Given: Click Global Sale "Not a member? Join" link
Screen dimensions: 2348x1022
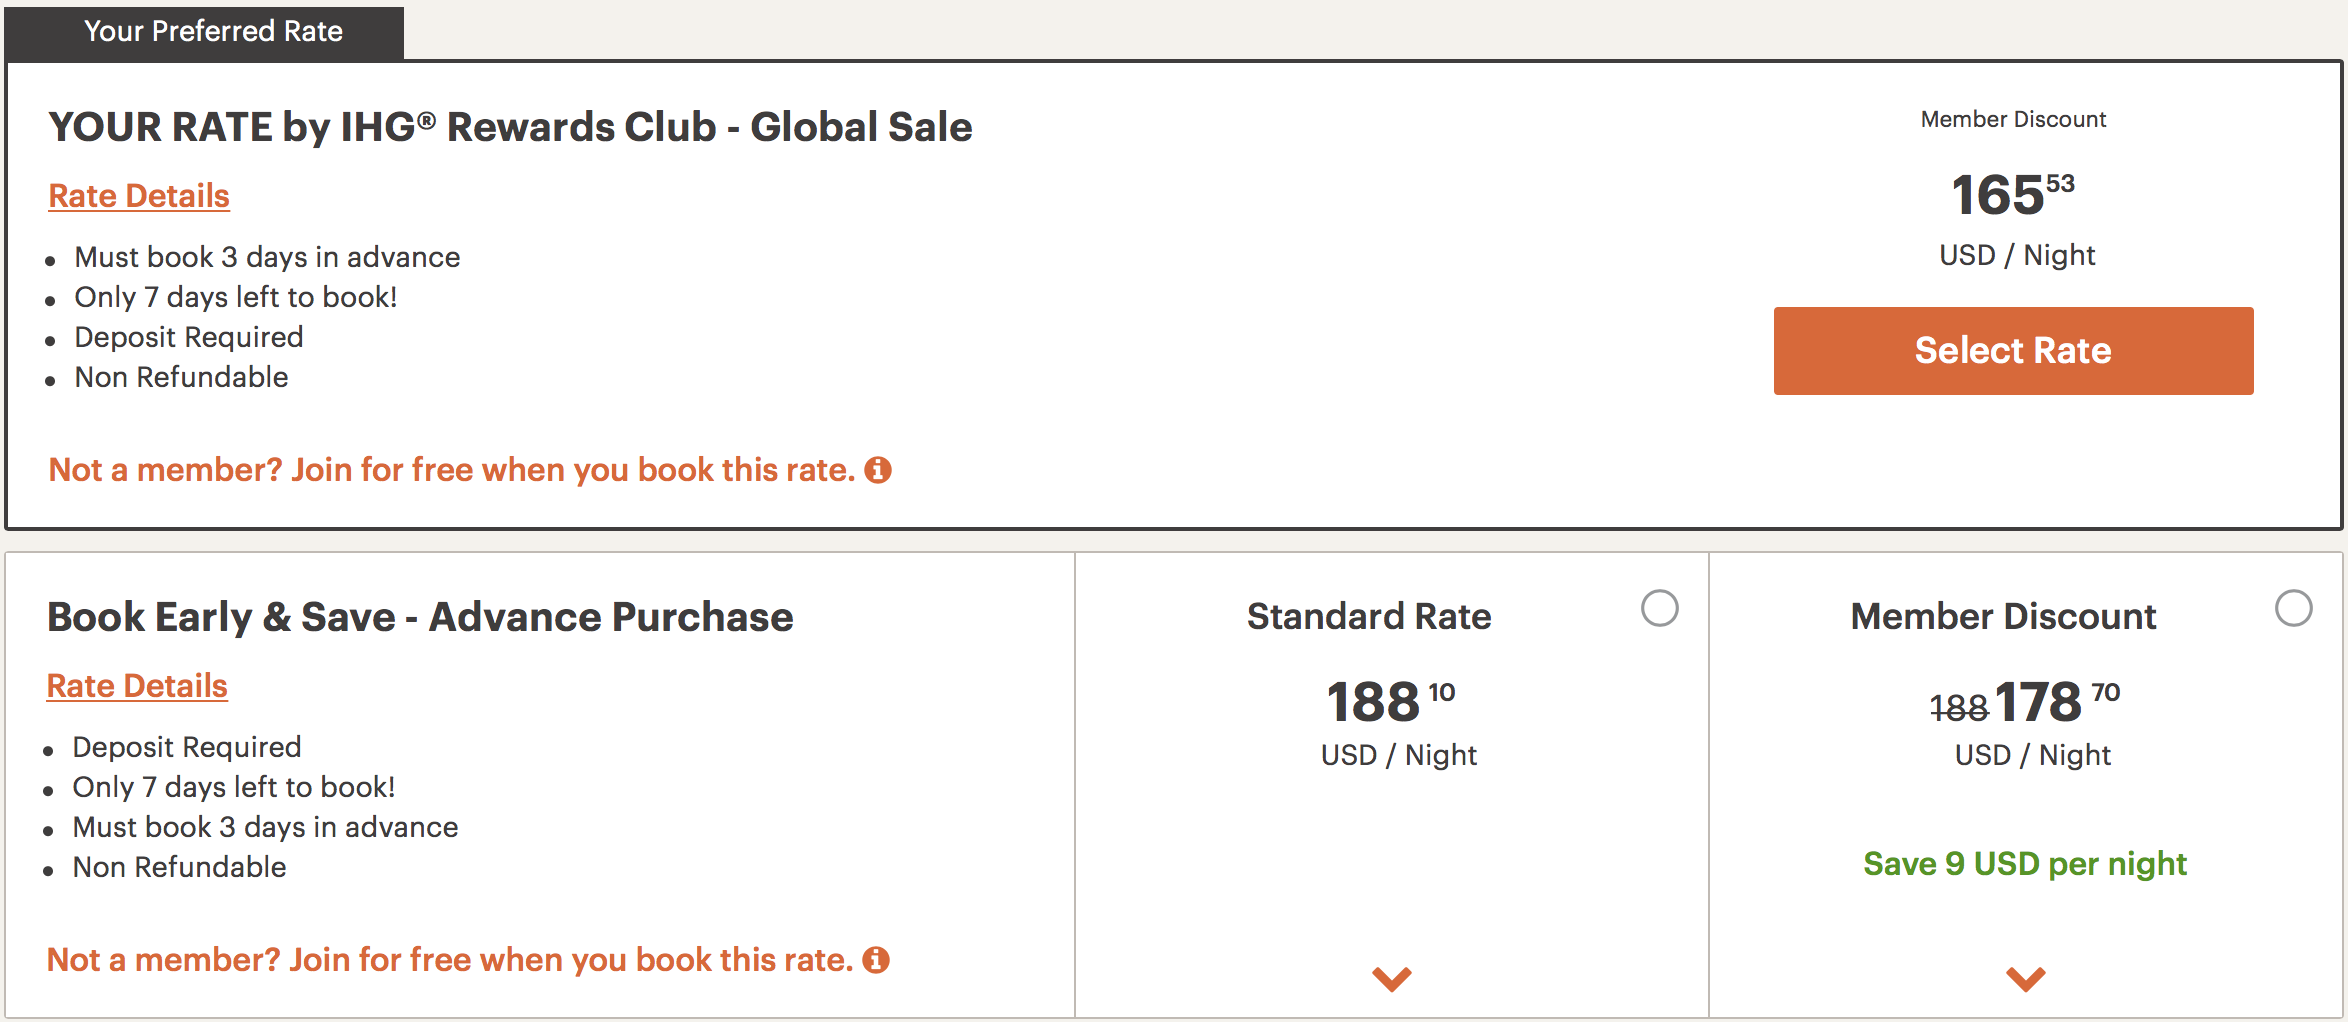Looking at the screenshot, I should click(451, 470).
